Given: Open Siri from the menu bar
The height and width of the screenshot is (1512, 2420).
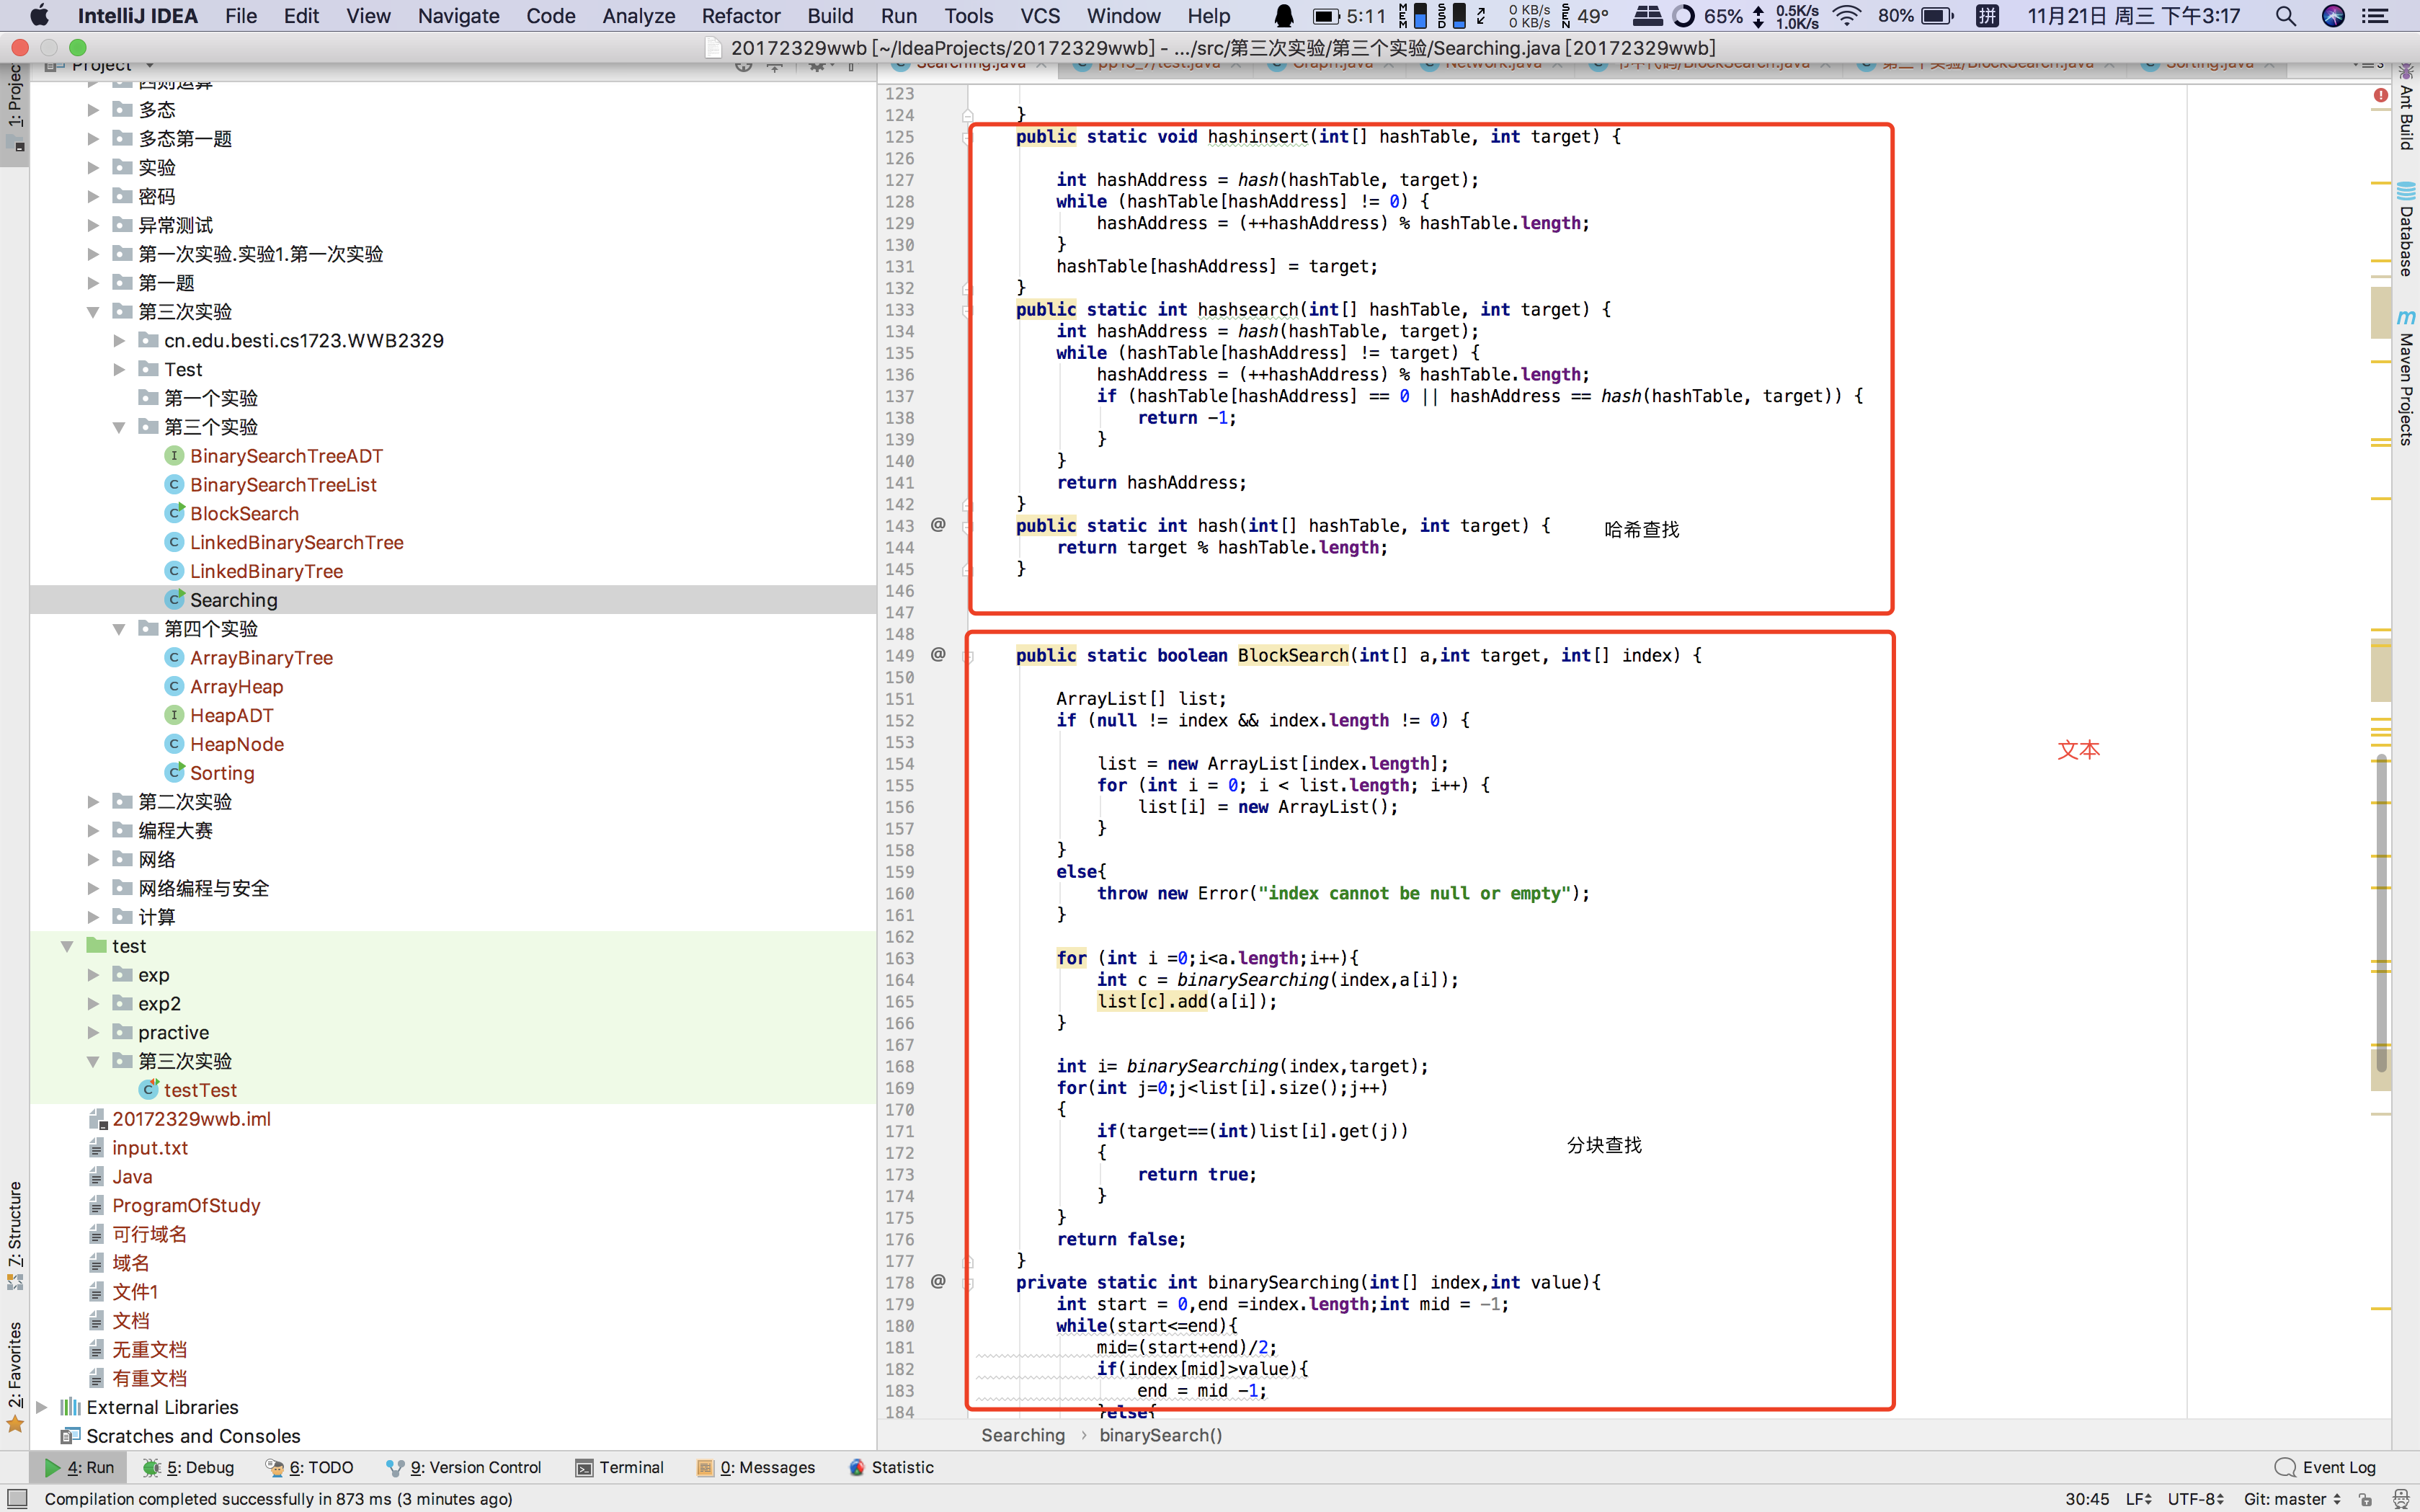Looking at the screenshot, I should pyautogui.click(x=2333, y=16).
